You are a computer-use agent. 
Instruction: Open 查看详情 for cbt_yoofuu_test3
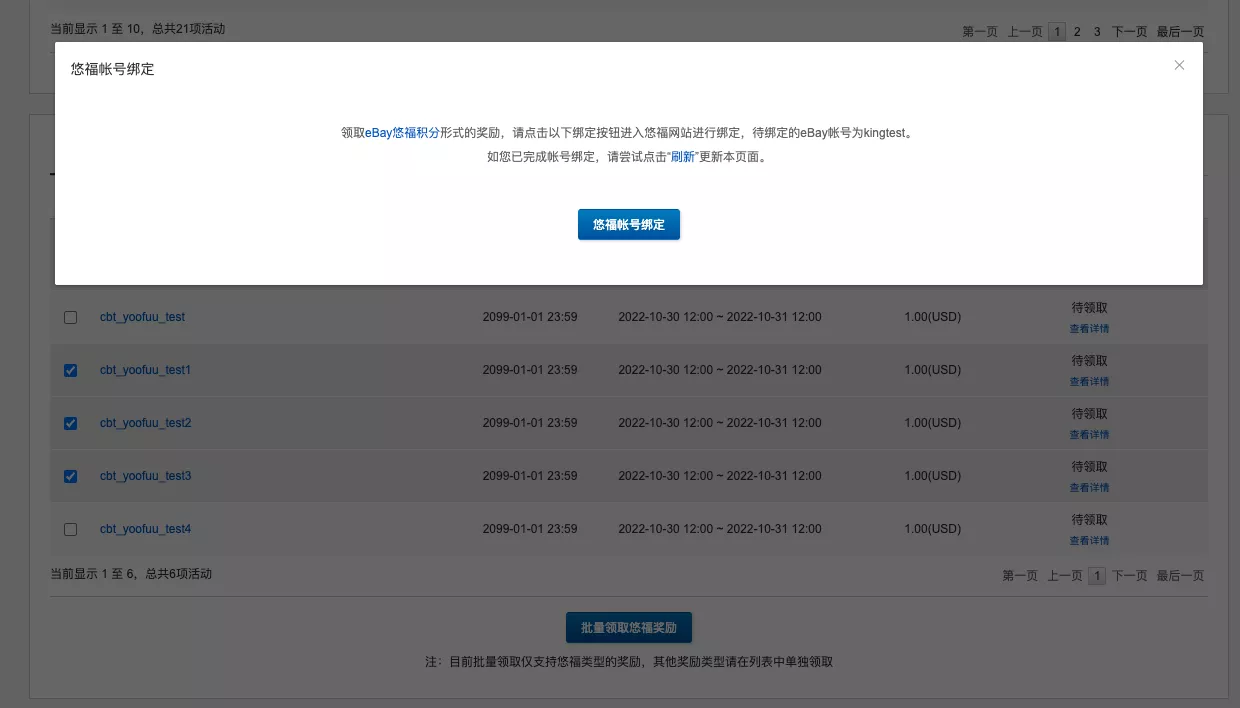[x=1089, y=487]
